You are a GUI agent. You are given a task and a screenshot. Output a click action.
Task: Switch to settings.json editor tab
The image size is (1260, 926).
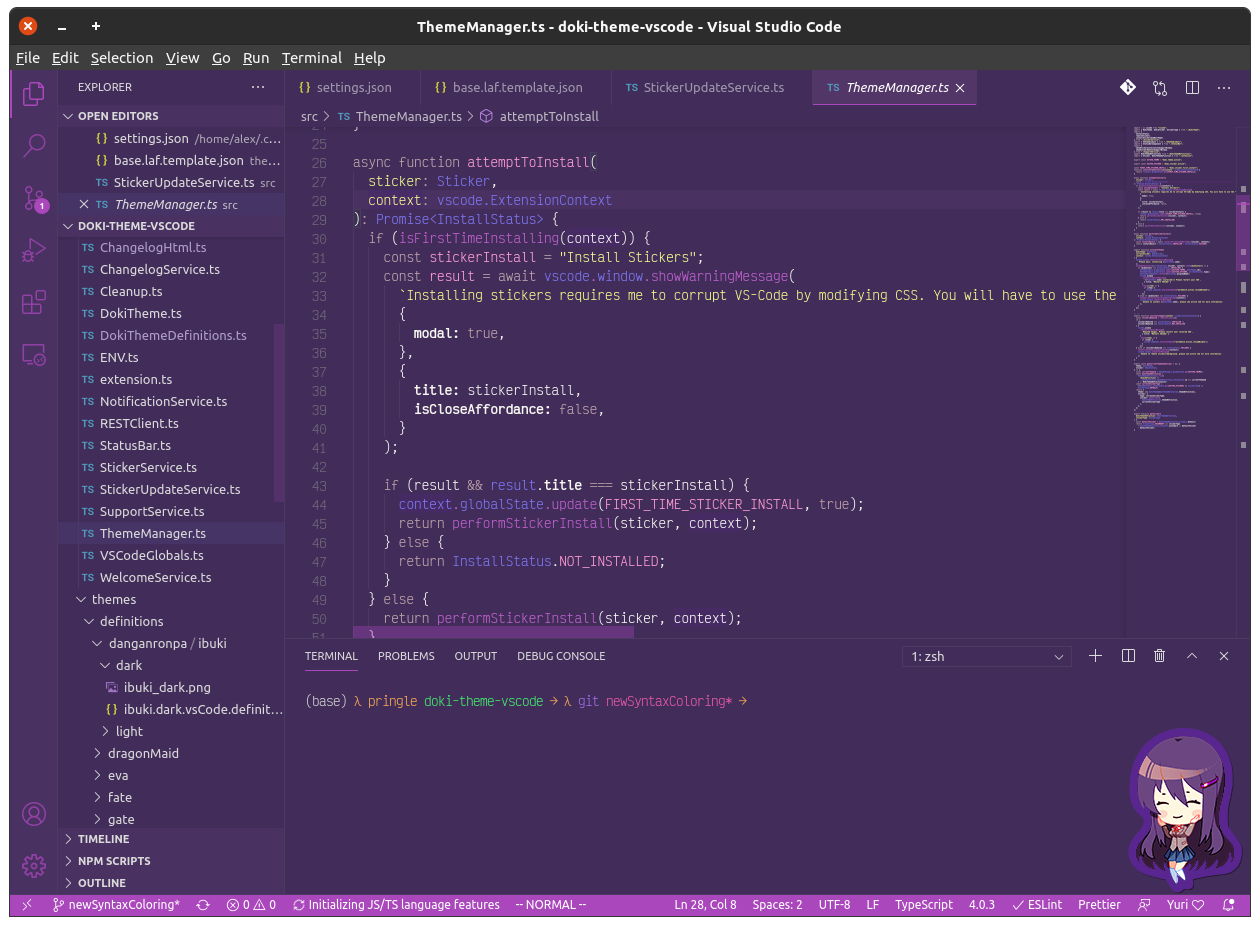tap(353, 88)
